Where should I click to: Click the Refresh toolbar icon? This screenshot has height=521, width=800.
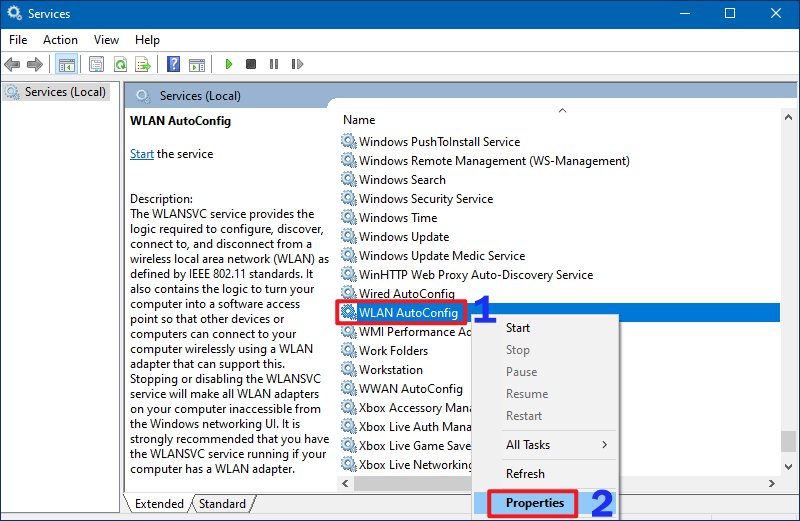pos(120,64)
